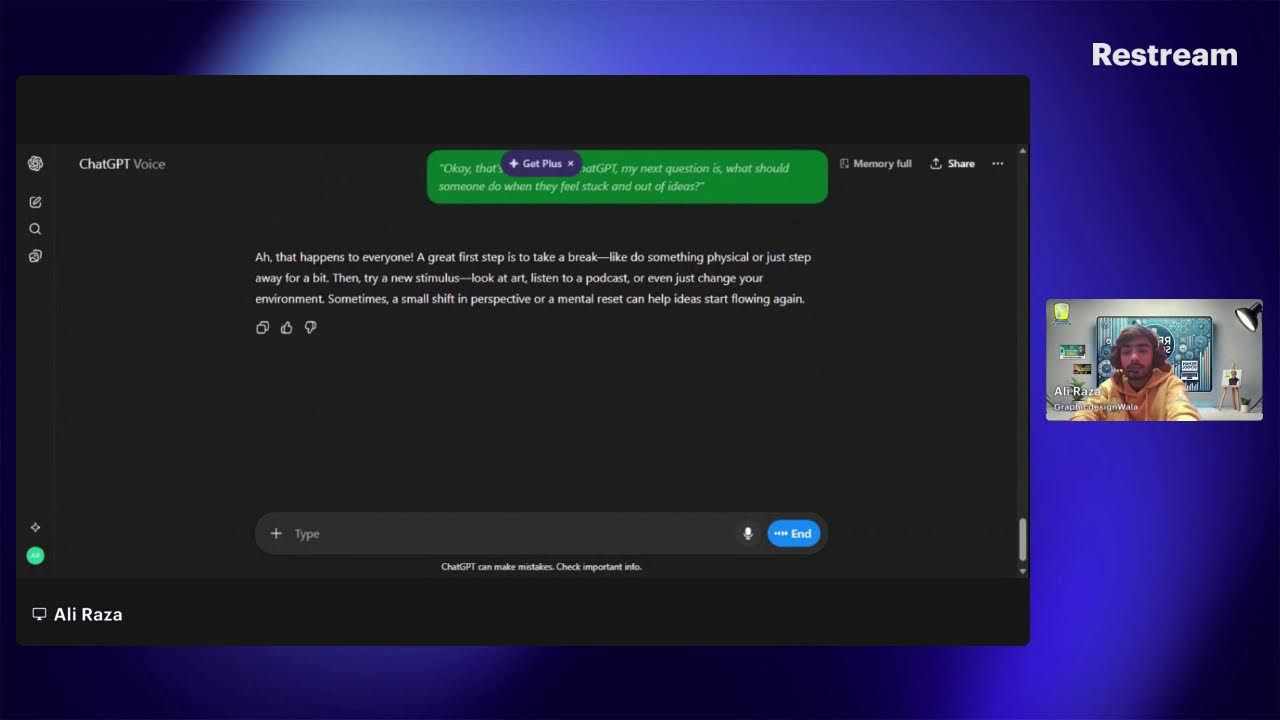Click the Ali Raza screen share label
The height and width of the screenshot is (720, 1280).
click(x=78, y=615)
